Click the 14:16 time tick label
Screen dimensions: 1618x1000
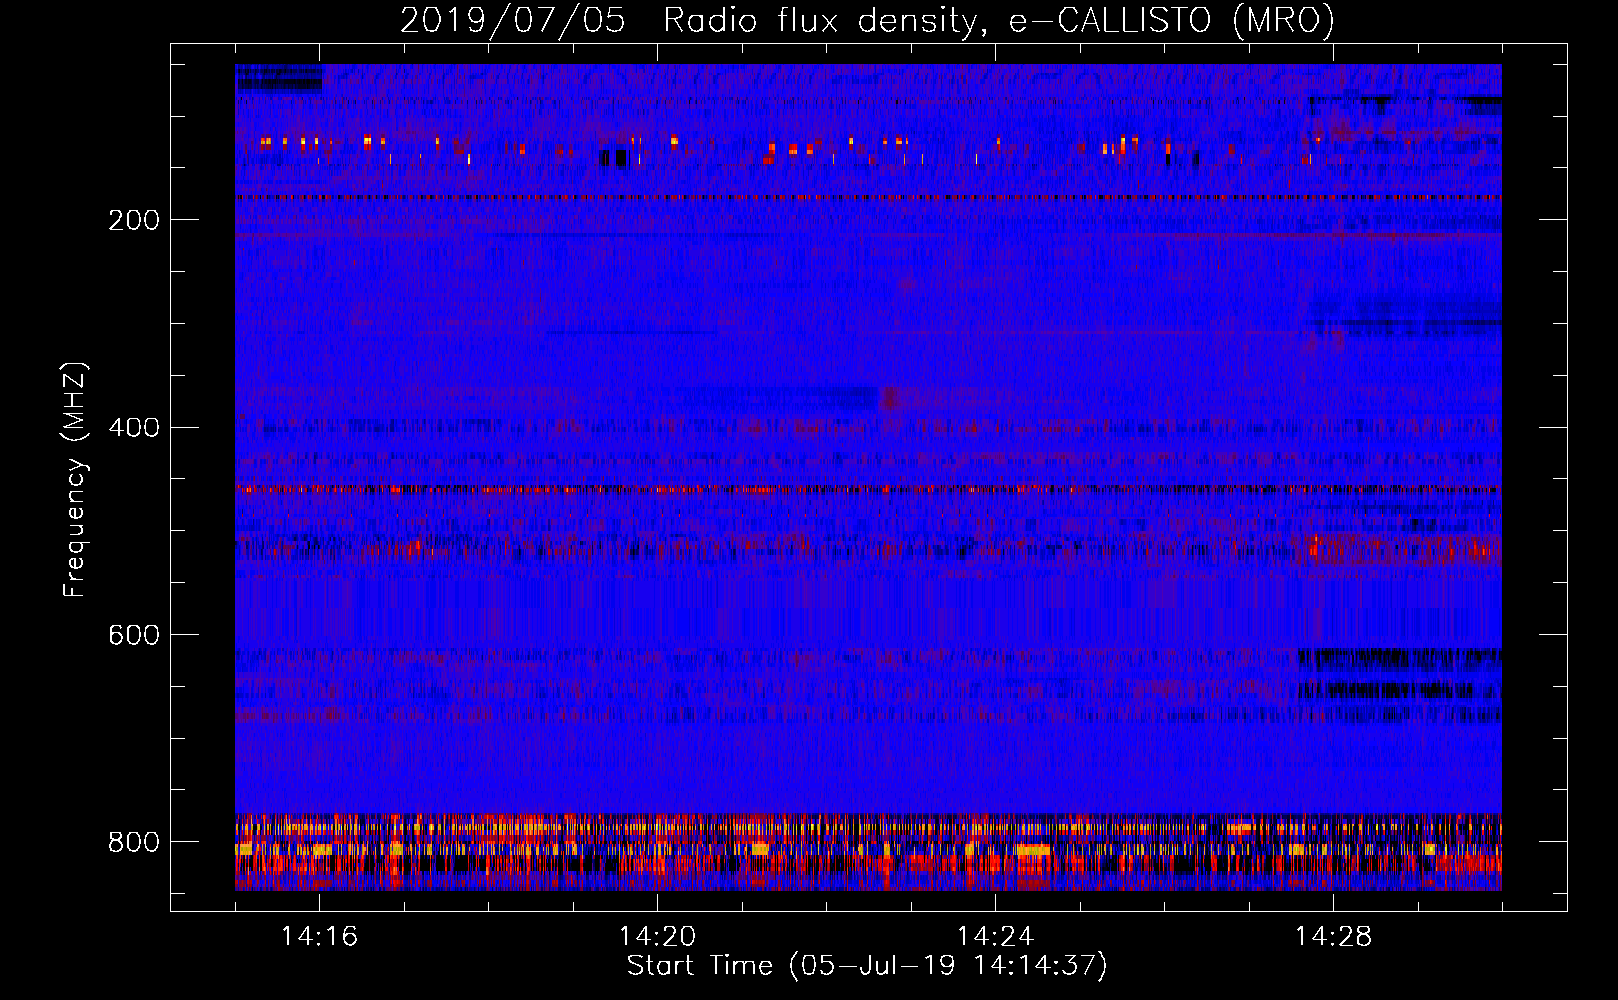tap(319, 936)
